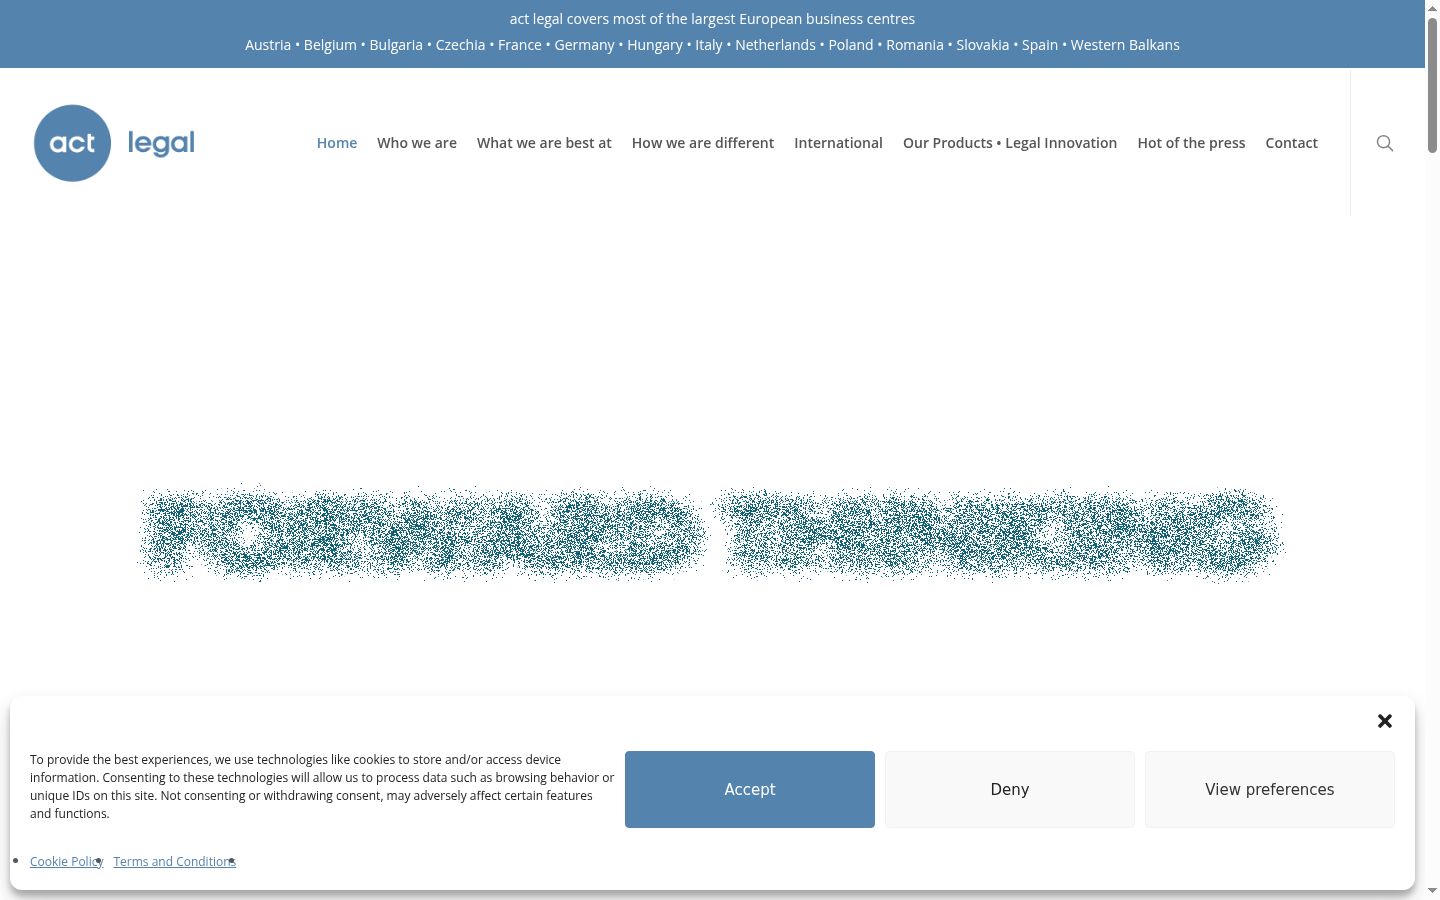Screen dimensions: 1440x900
Task: Select Hungary in the top bar
Action: (x=655, y=45)
